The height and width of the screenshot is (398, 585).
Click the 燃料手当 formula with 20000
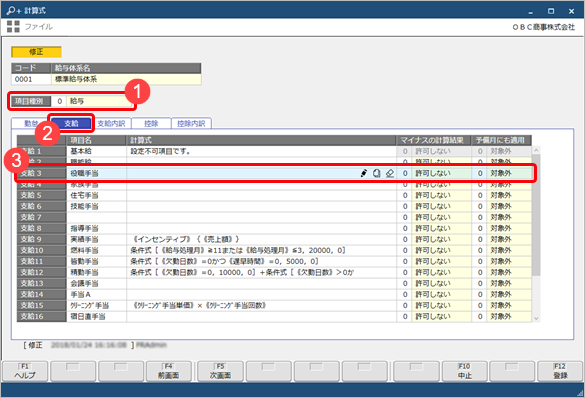(x=261, y=250)
